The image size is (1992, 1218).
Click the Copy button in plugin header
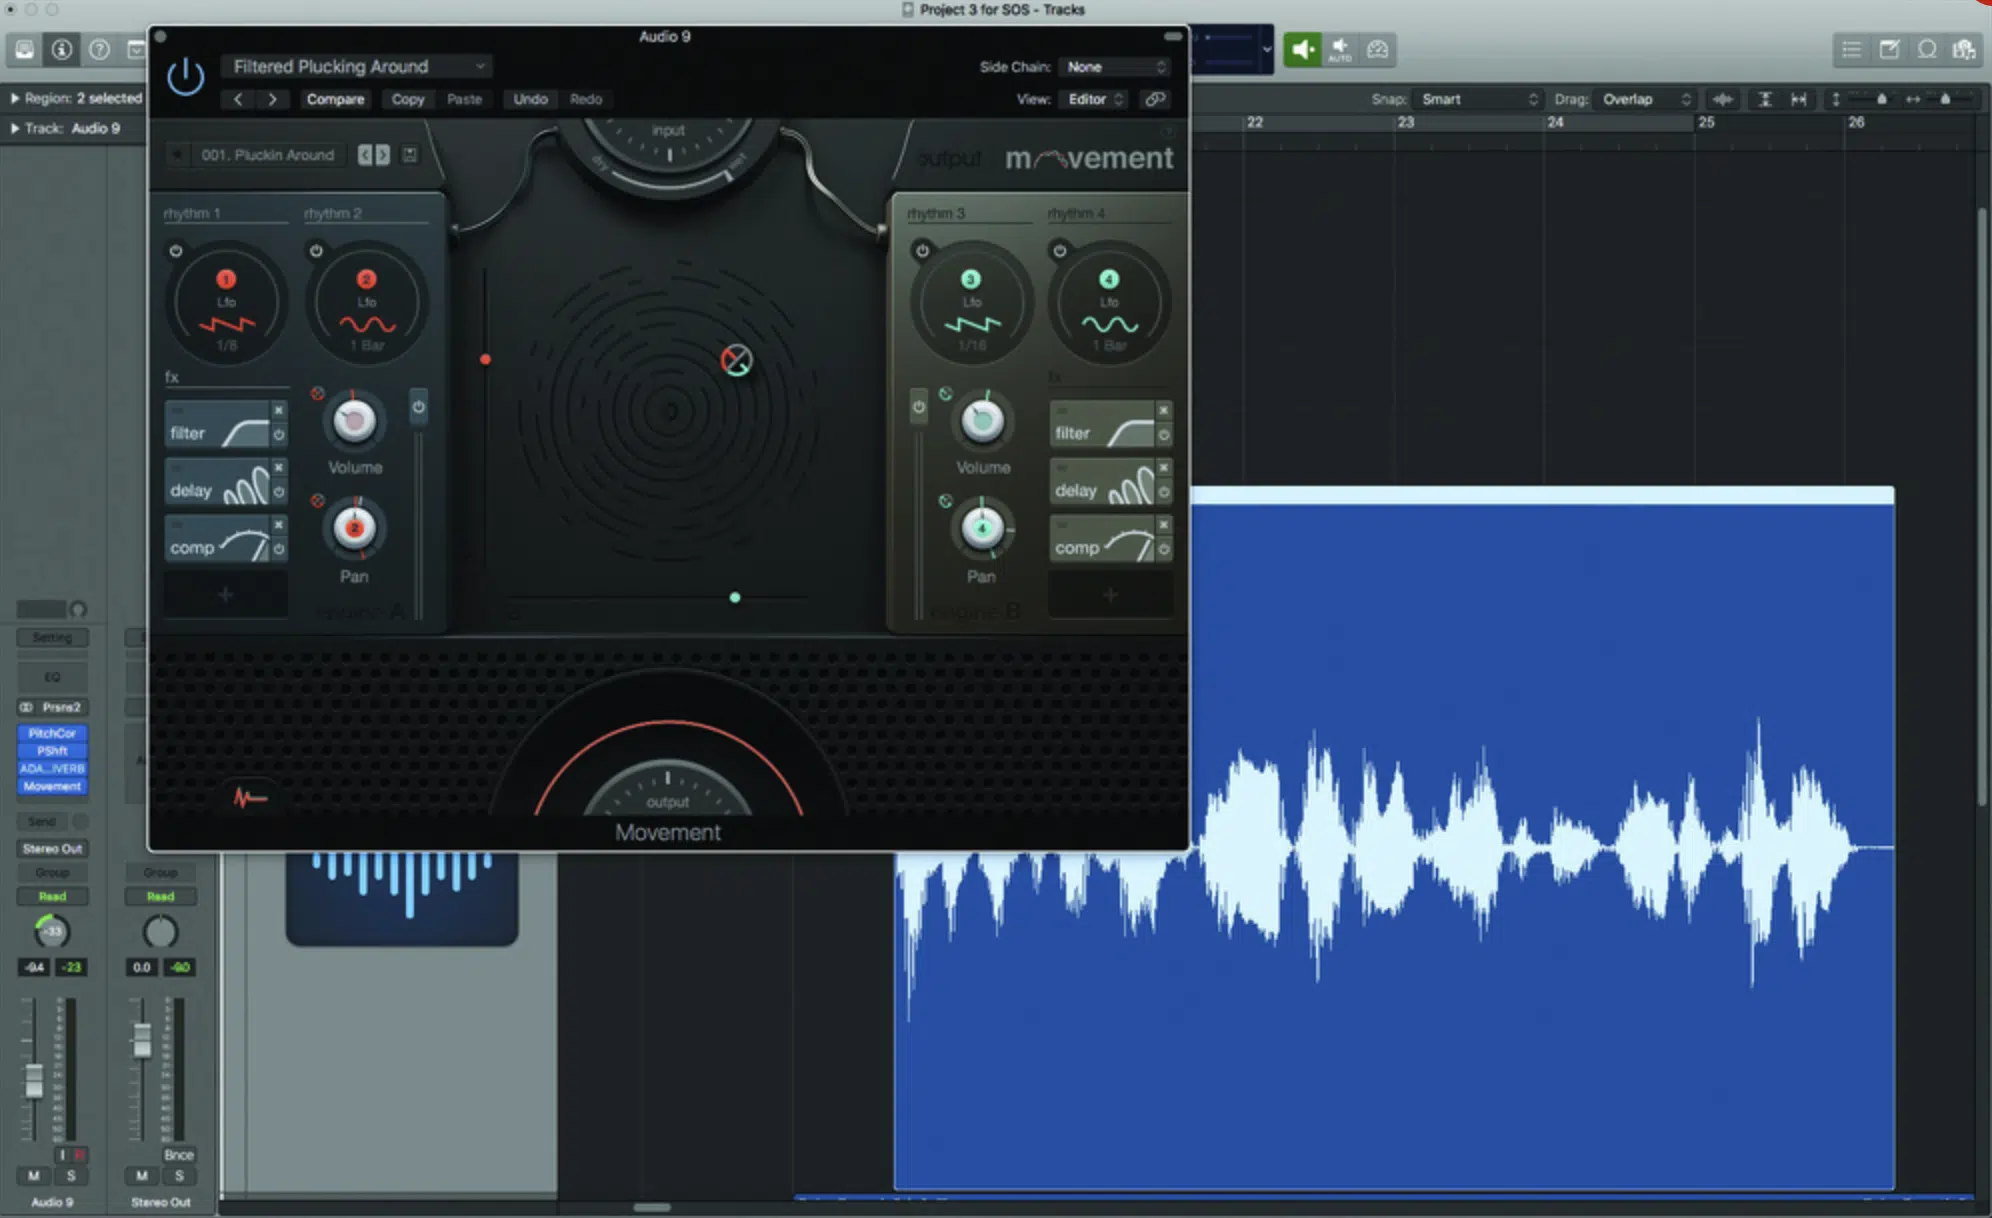coord(407,99)
